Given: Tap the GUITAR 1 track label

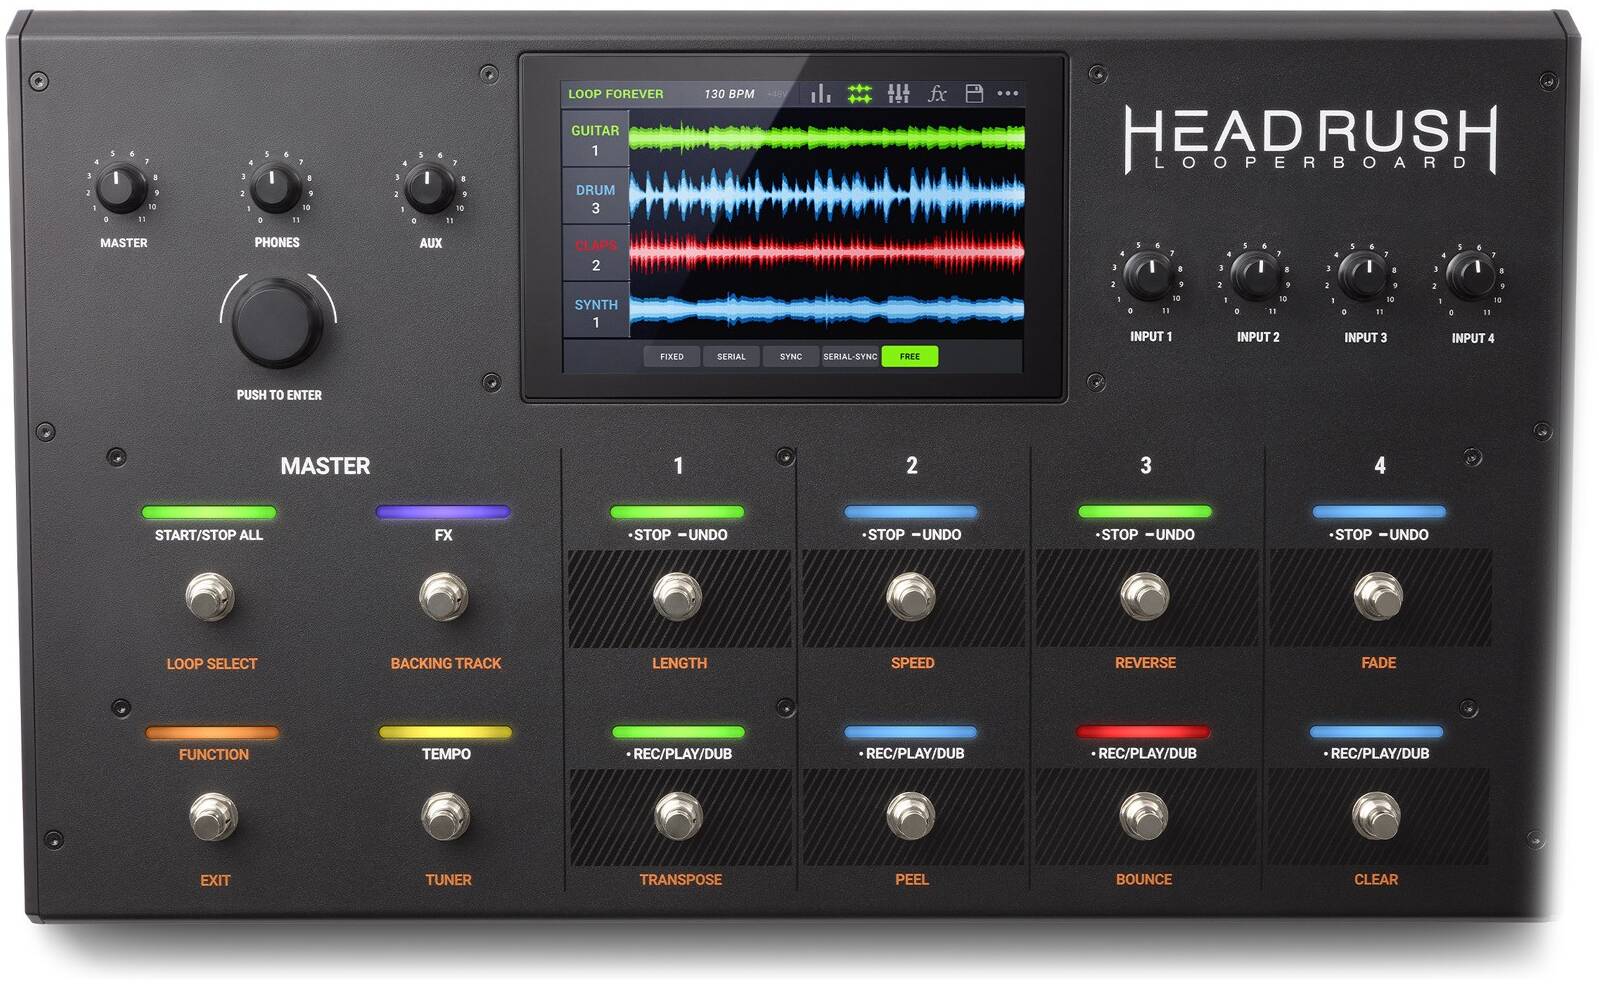Looking at the screenshot, I should 595,140.
